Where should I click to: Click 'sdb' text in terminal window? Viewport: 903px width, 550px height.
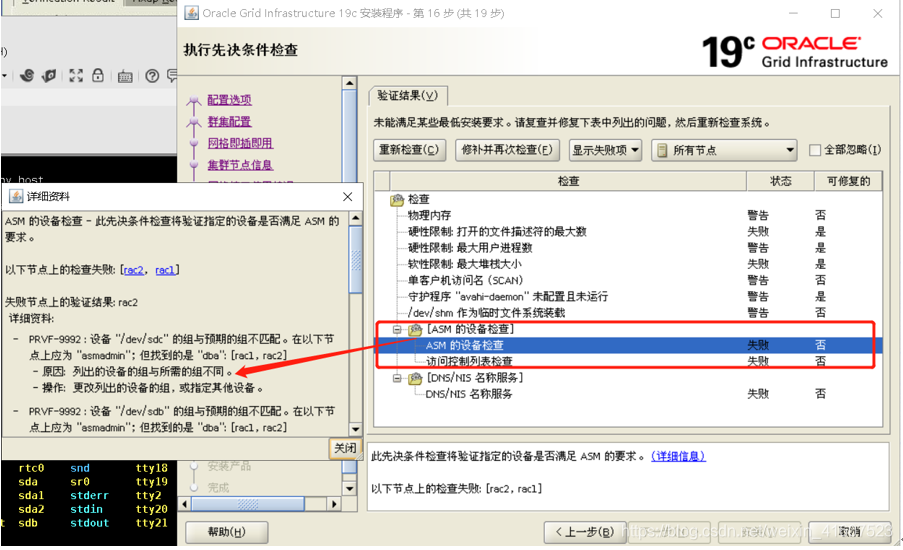28,523
